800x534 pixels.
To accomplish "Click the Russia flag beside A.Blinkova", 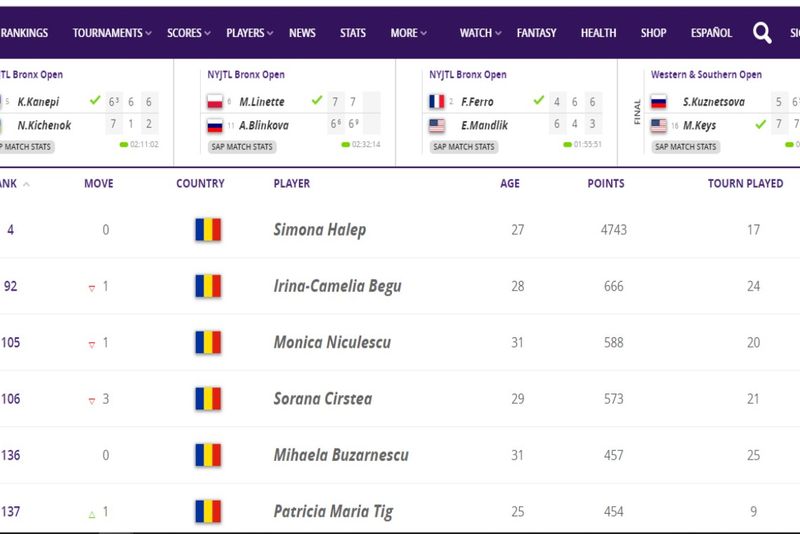I will point(215,126).
